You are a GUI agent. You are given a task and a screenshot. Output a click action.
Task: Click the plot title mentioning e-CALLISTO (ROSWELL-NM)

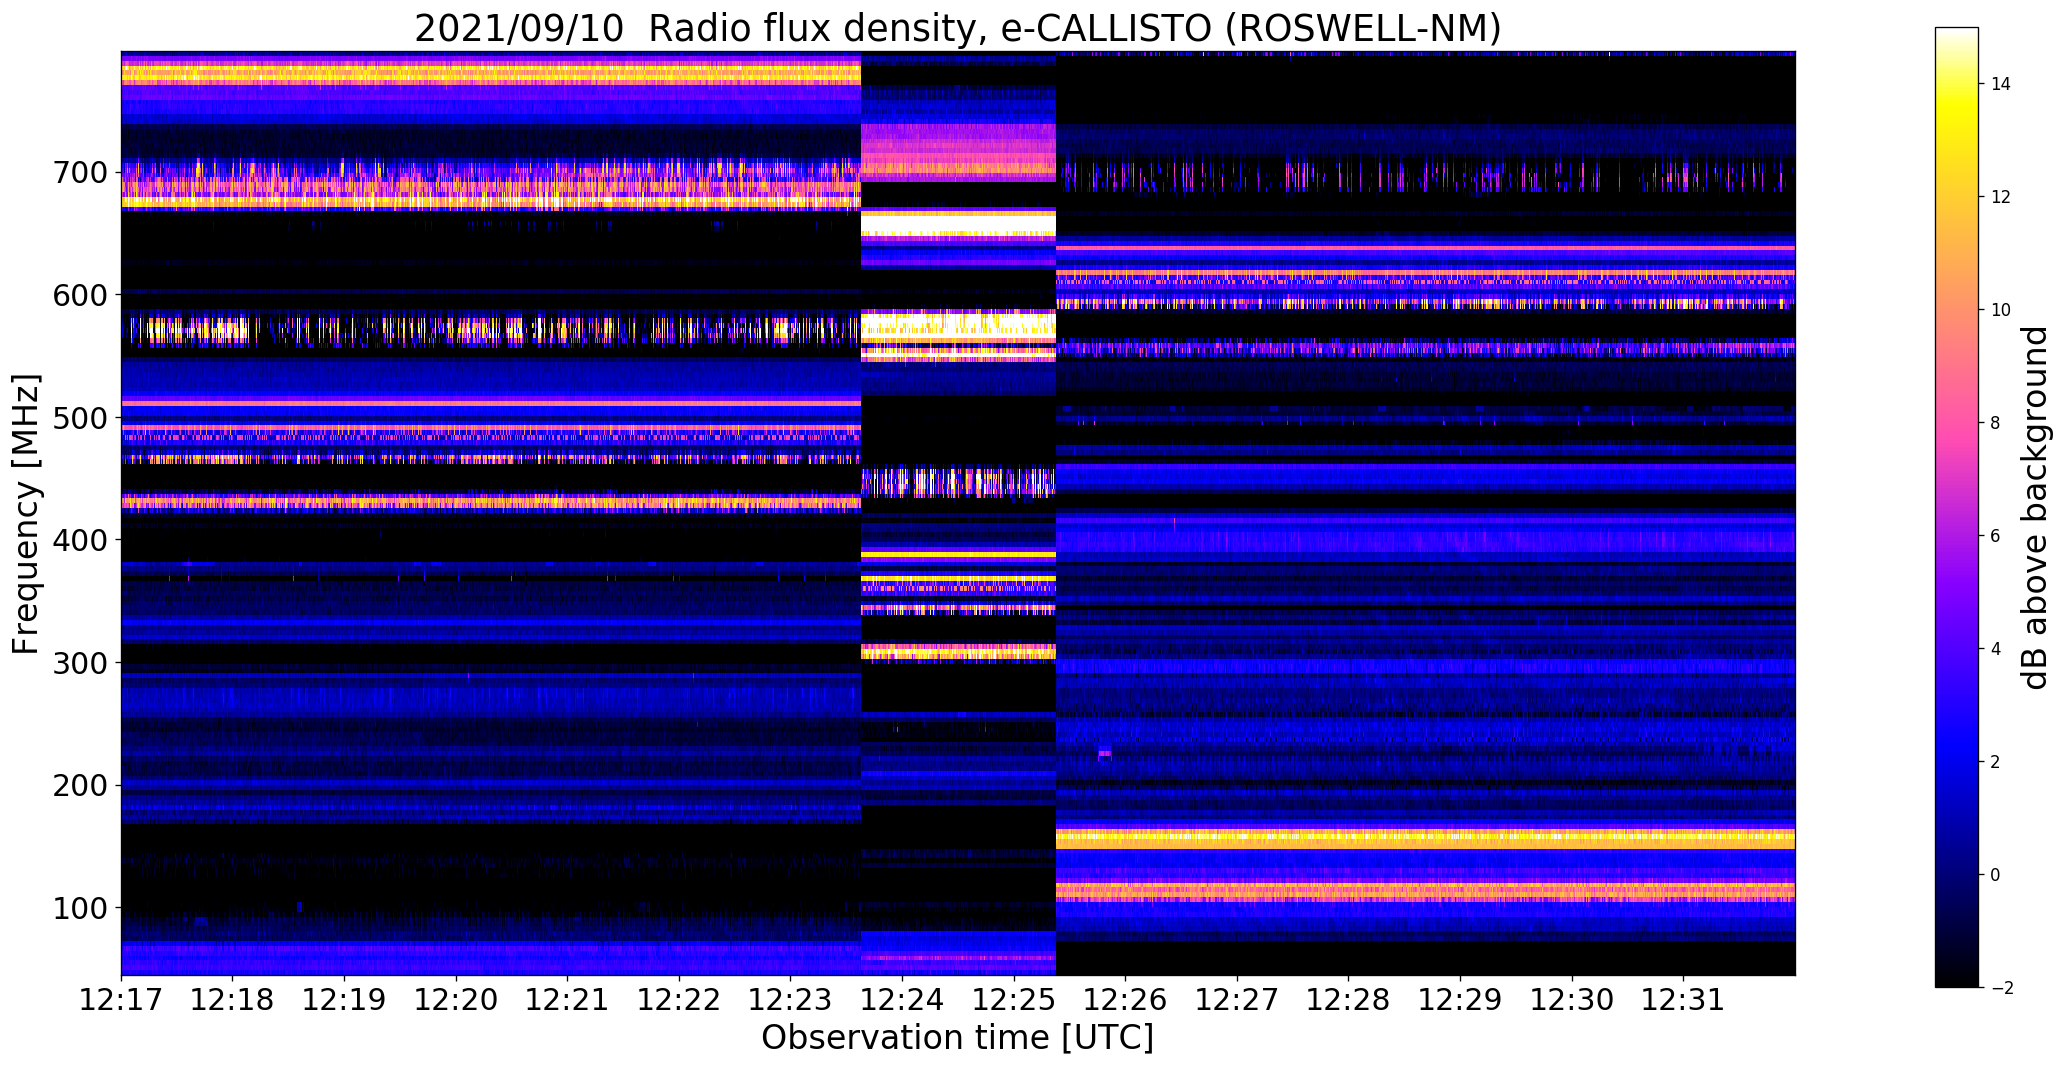point(958,28)
